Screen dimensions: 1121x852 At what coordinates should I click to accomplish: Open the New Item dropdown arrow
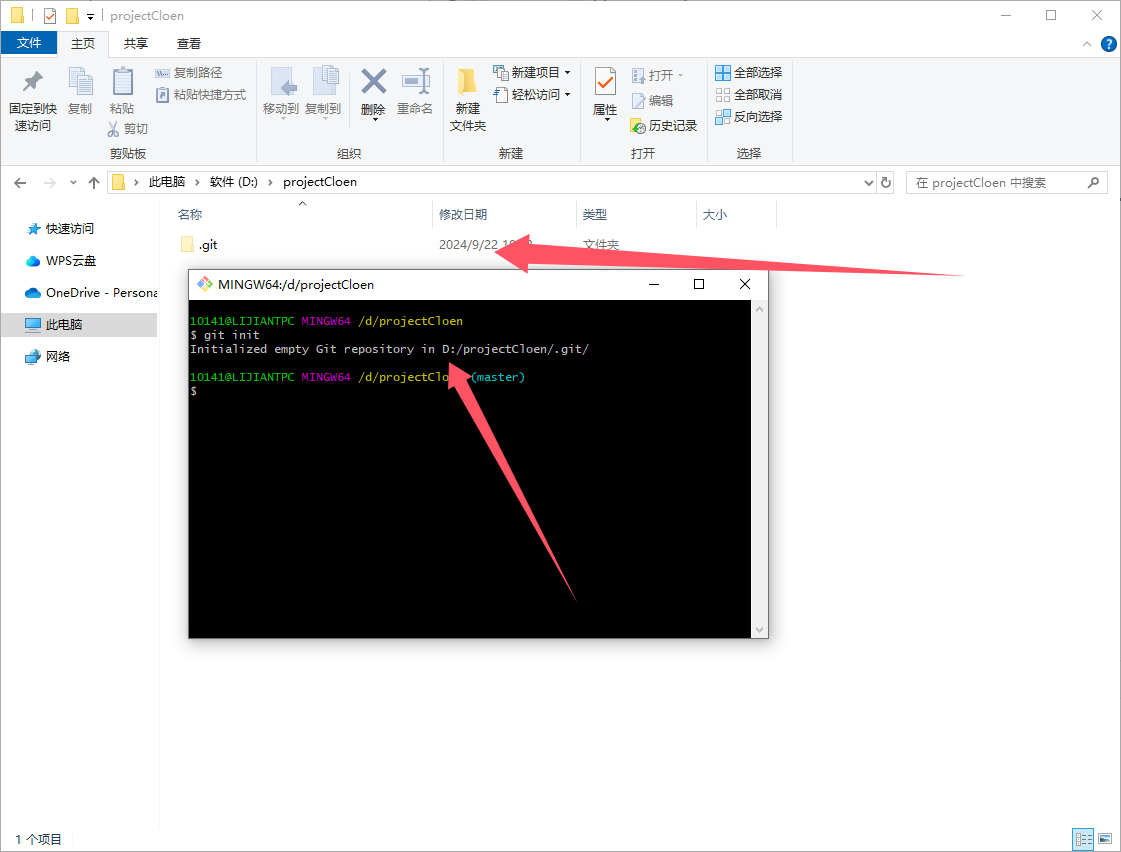(x=568, y=73)
